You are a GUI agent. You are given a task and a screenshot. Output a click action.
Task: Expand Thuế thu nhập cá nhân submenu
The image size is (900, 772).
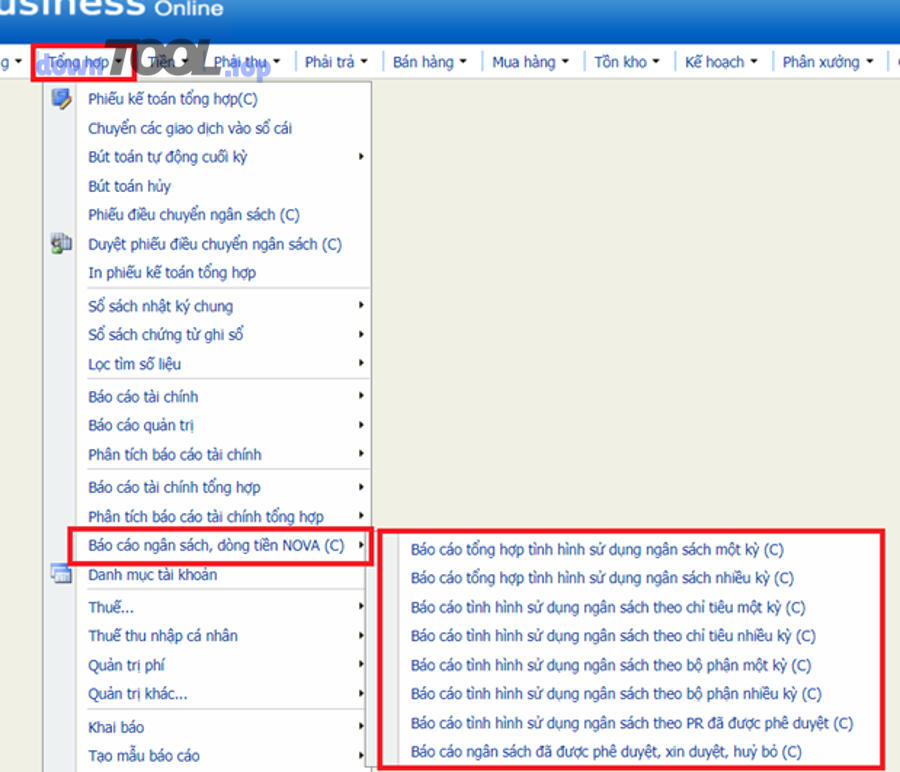tap(224, 636)
